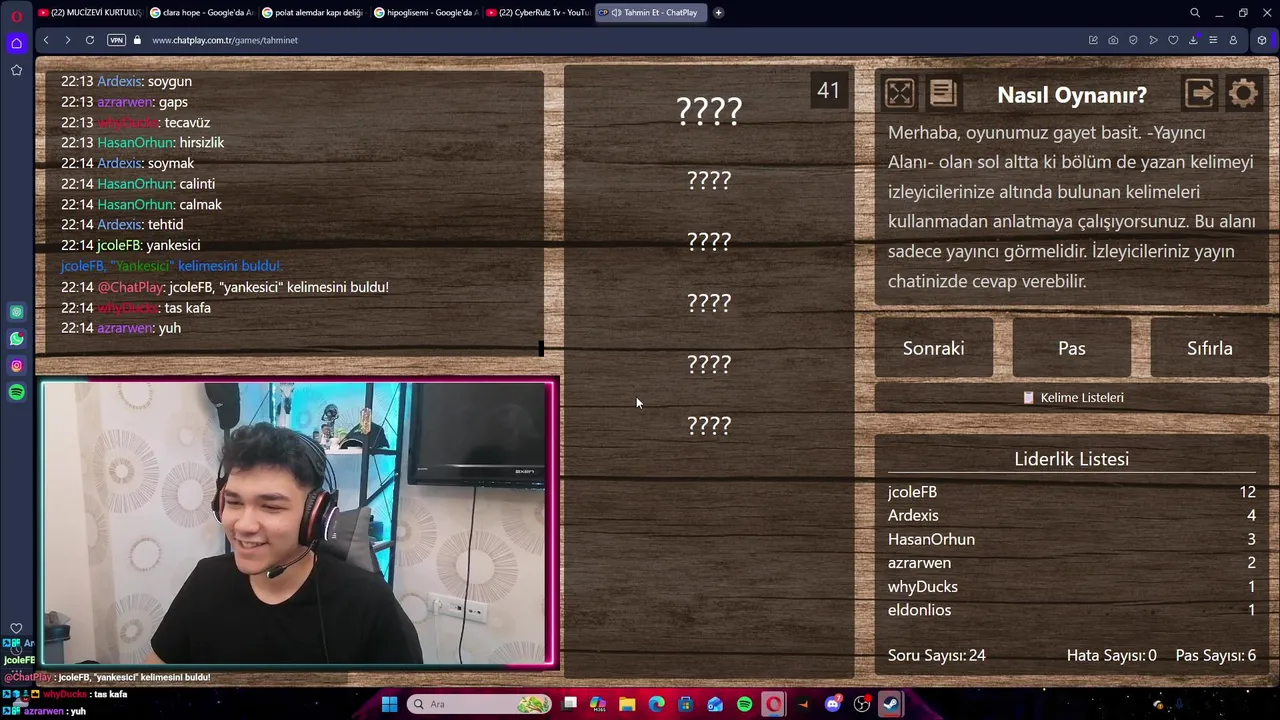Click the edit page pencil icon in toolbar
Image resolution: width=1280 pixels, height=720 pixels.
1093,40
